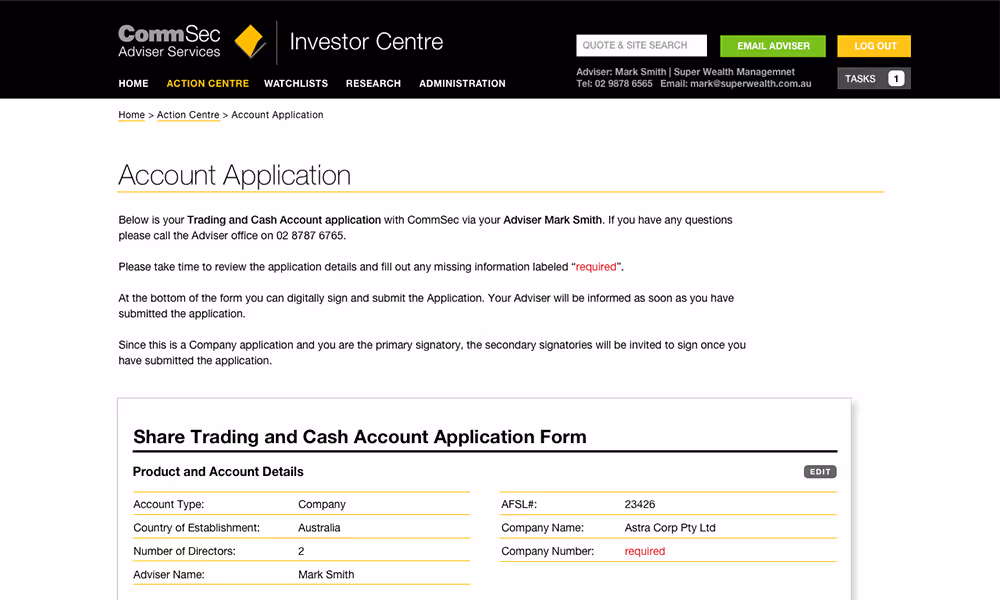Viewport: 1000px width, 600px height.
Task: Click Share Trading and Cash Account form title
Action: 360,437
